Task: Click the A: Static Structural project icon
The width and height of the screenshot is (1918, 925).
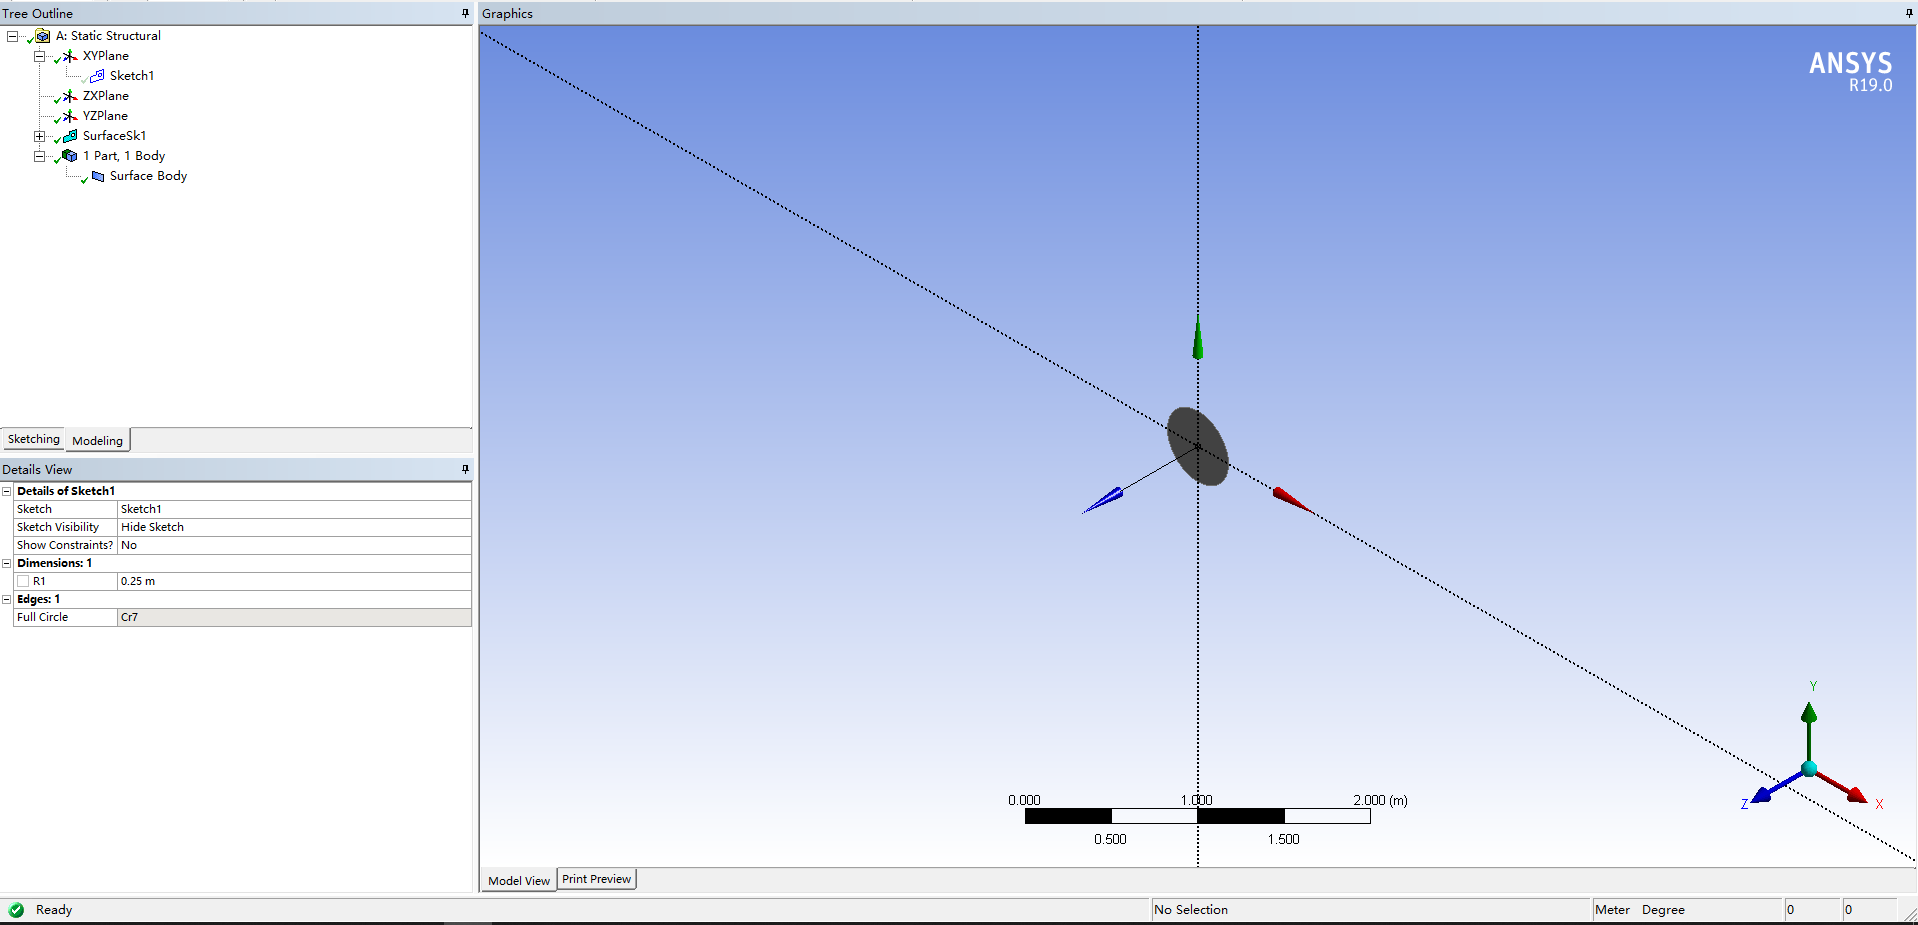Action: click(x=42, y=35)
